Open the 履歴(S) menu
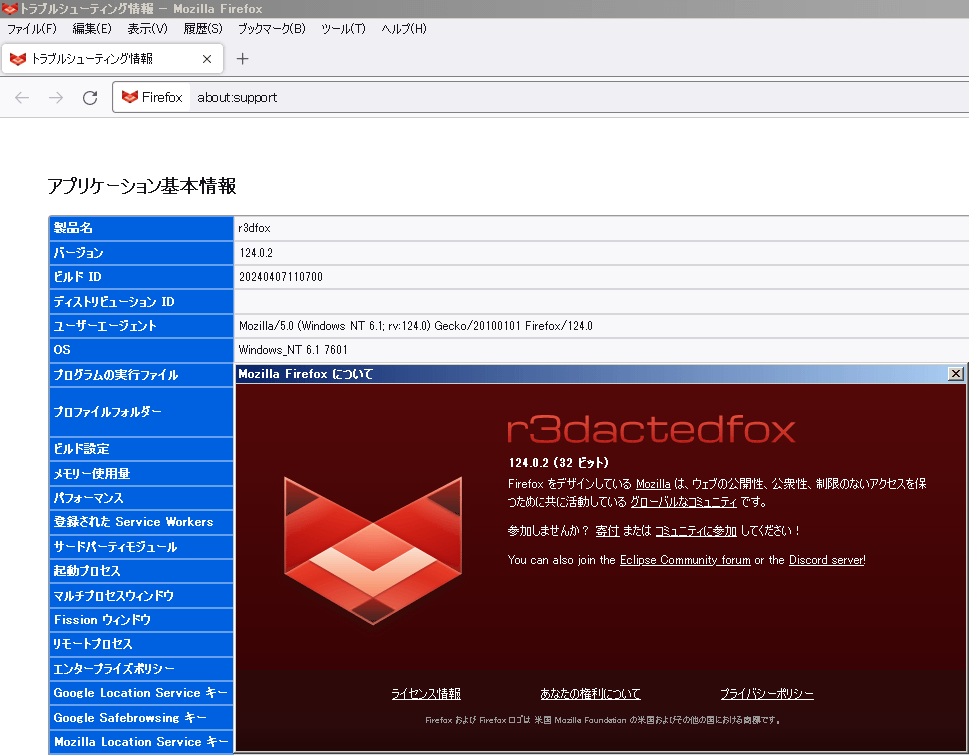969x755 pixels. click(203, 29)
